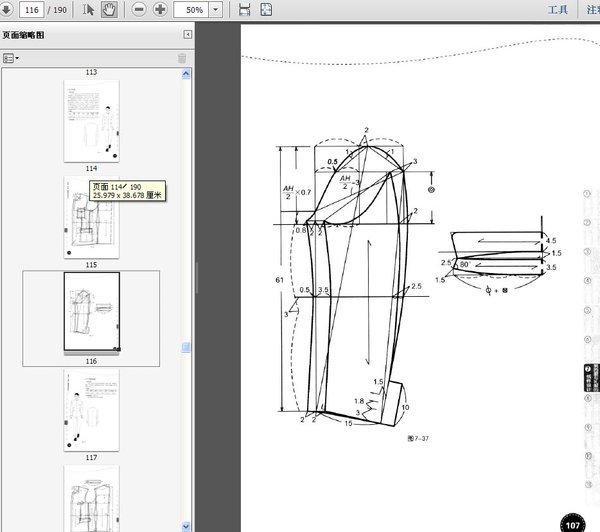
Task: Click the 50% zoom level field
Action: (191, 10)
